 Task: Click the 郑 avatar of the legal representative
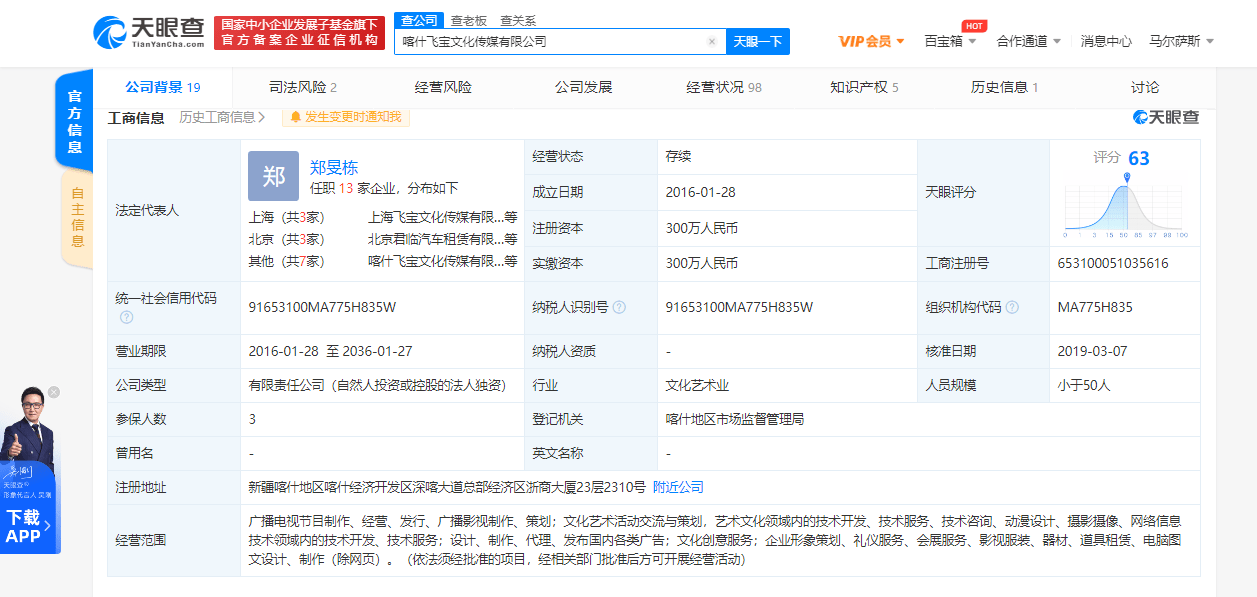click(273, 176)
